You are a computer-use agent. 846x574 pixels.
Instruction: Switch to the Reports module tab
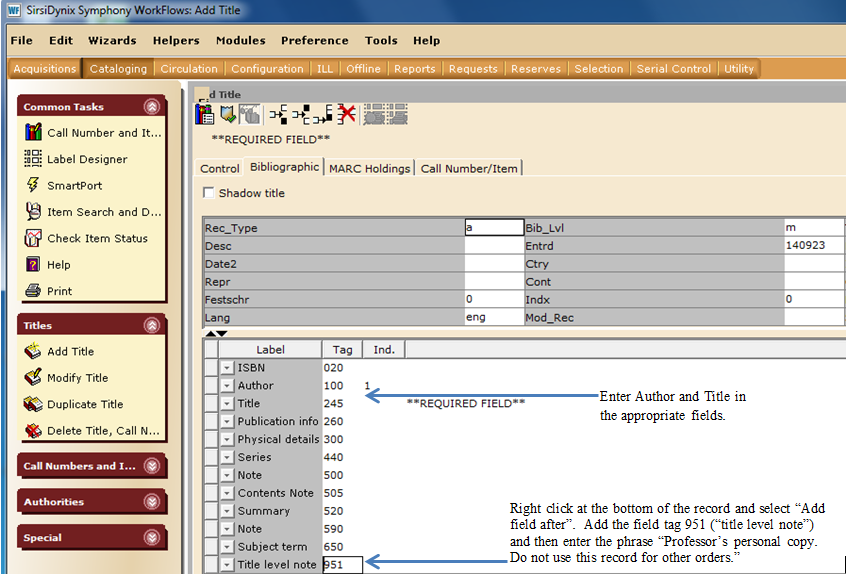coord(414,69)
